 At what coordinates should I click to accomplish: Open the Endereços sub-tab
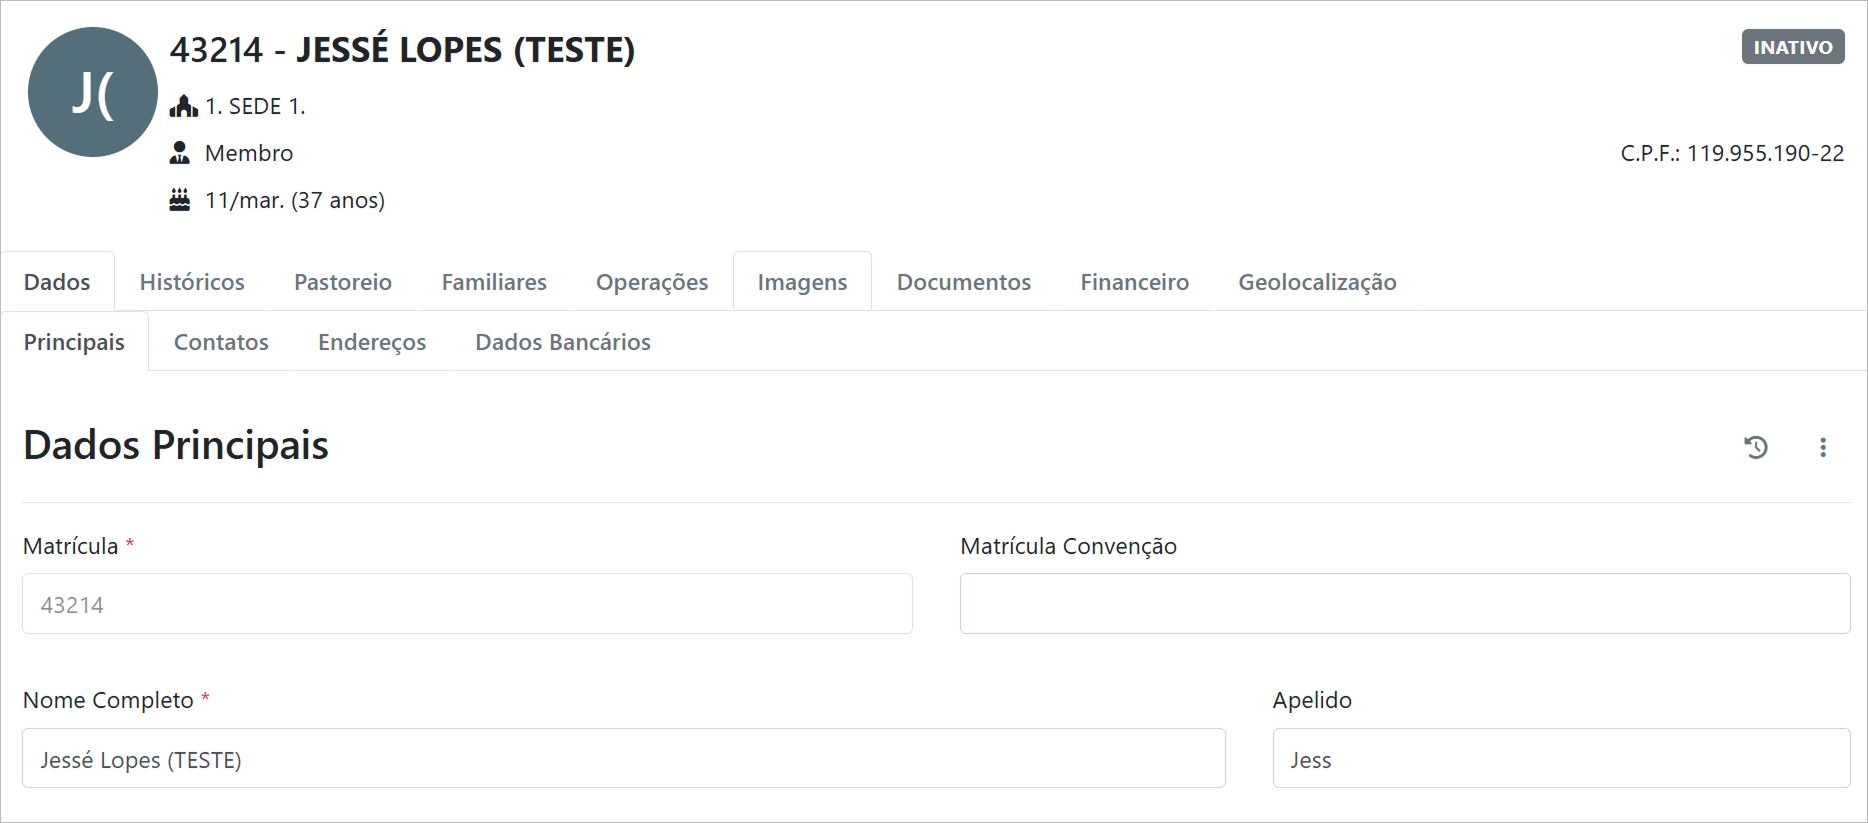point(372,342)
